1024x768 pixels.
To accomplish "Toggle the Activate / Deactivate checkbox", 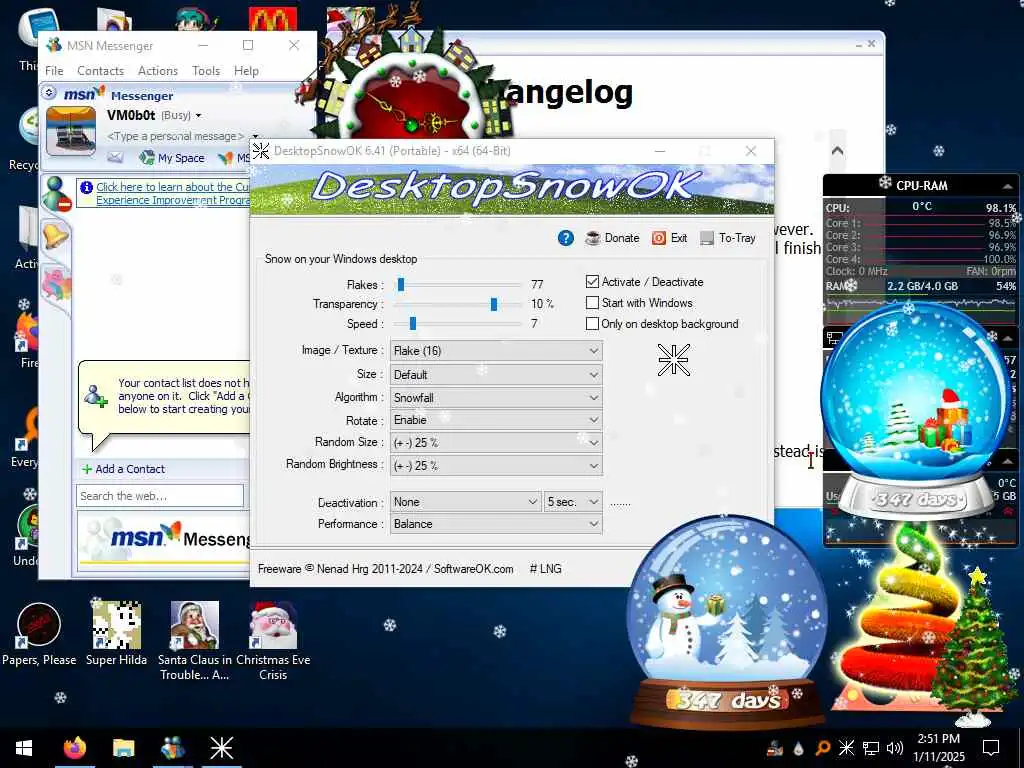I will coord(592,281).
